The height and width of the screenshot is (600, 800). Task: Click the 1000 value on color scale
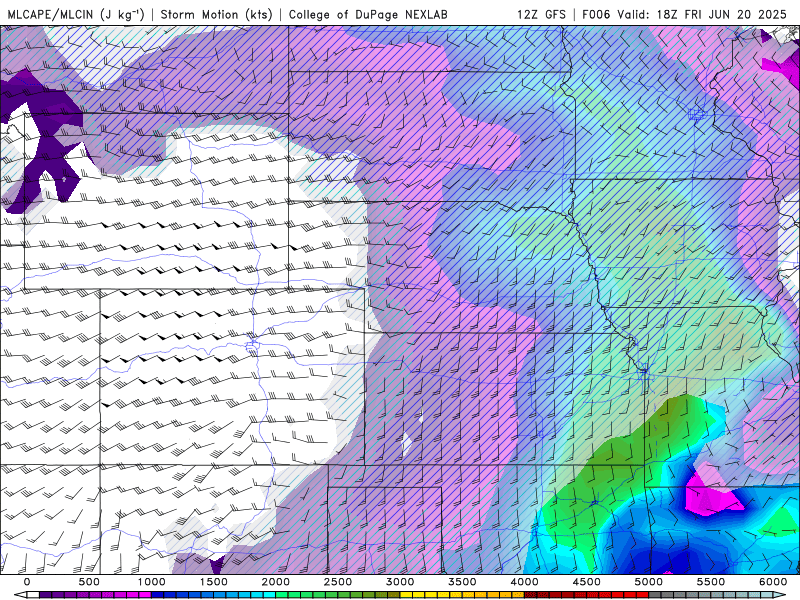[152, 582]
